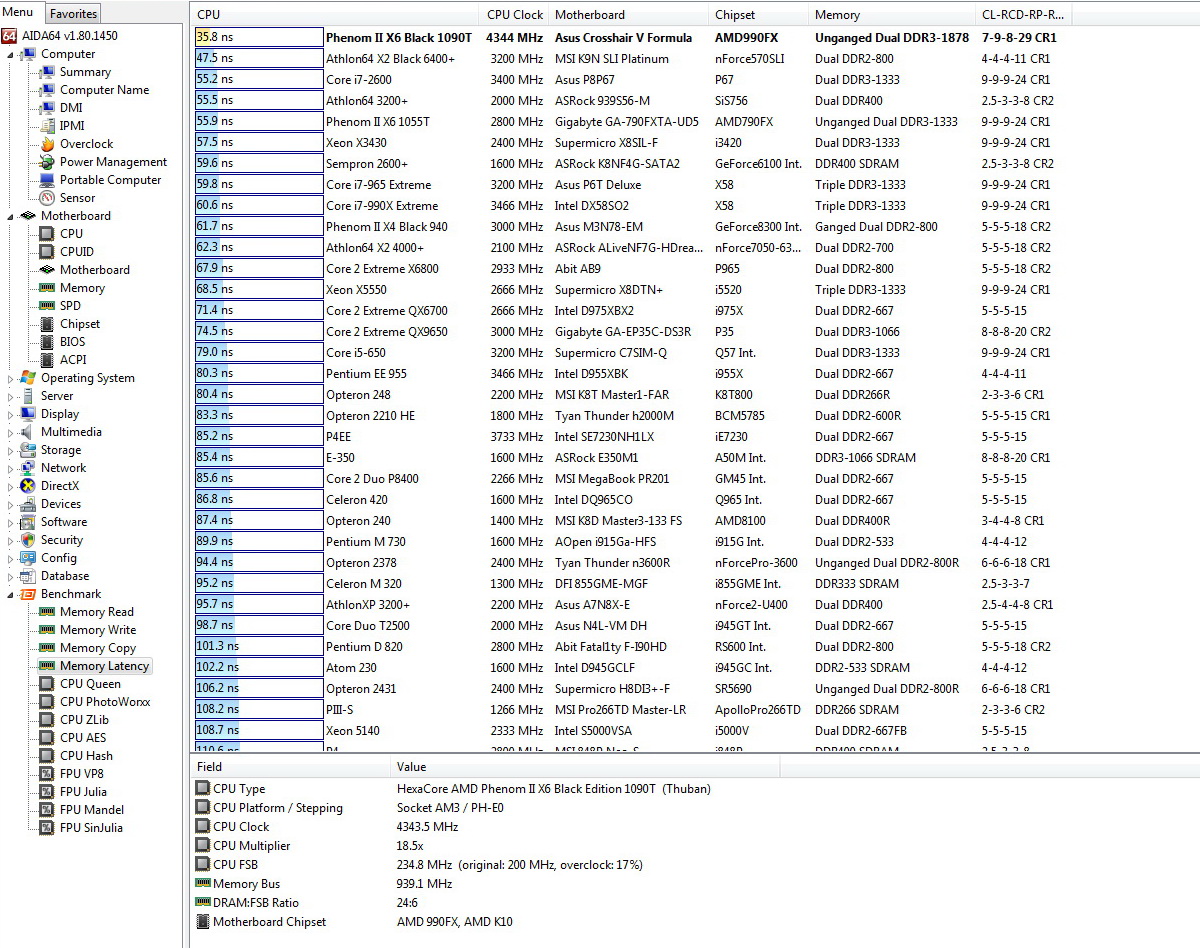Select the Computer Name icon
The width and height of the screenshot is (1200, 948).
(46, 90)
